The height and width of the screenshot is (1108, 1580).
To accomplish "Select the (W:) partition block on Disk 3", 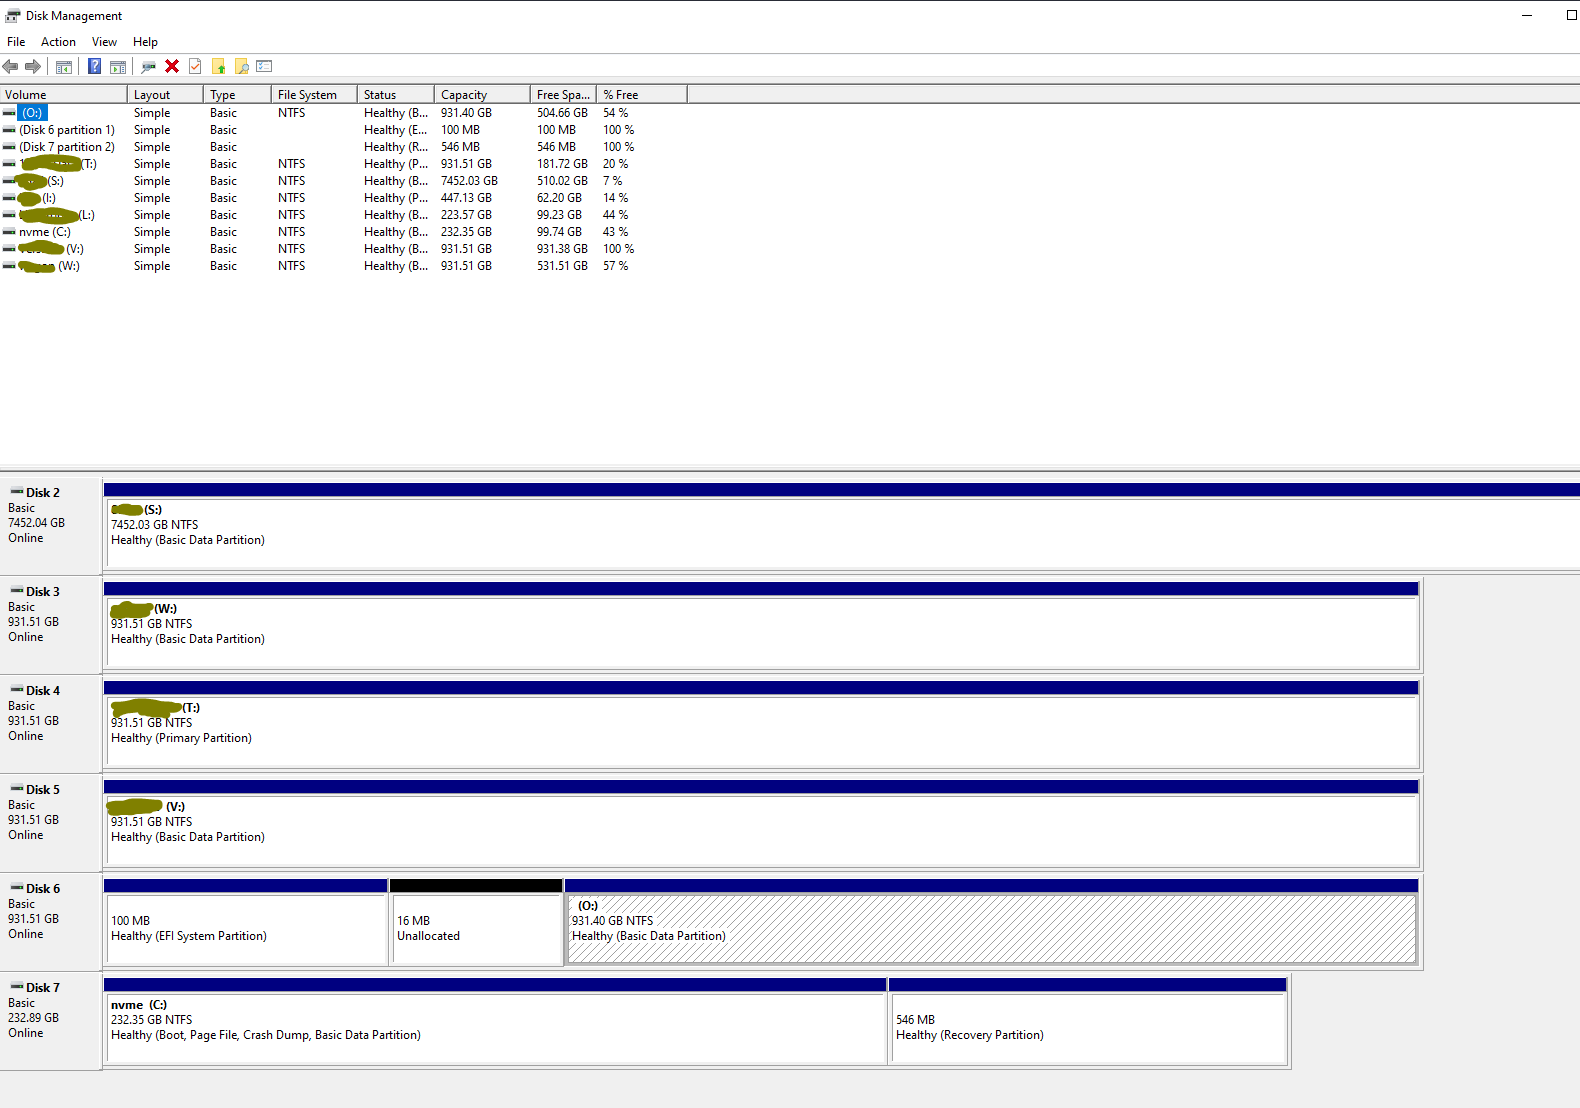I will coord(761,625).
